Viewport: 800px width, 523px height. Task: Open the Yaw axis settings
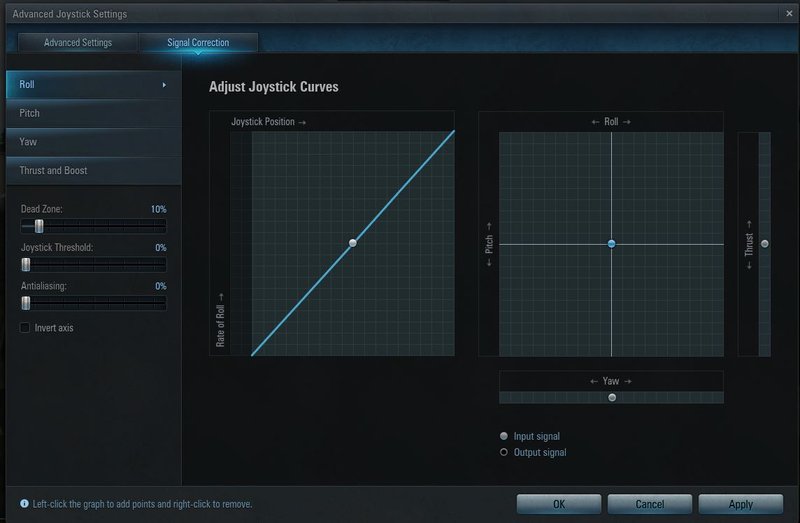(94, 142)
